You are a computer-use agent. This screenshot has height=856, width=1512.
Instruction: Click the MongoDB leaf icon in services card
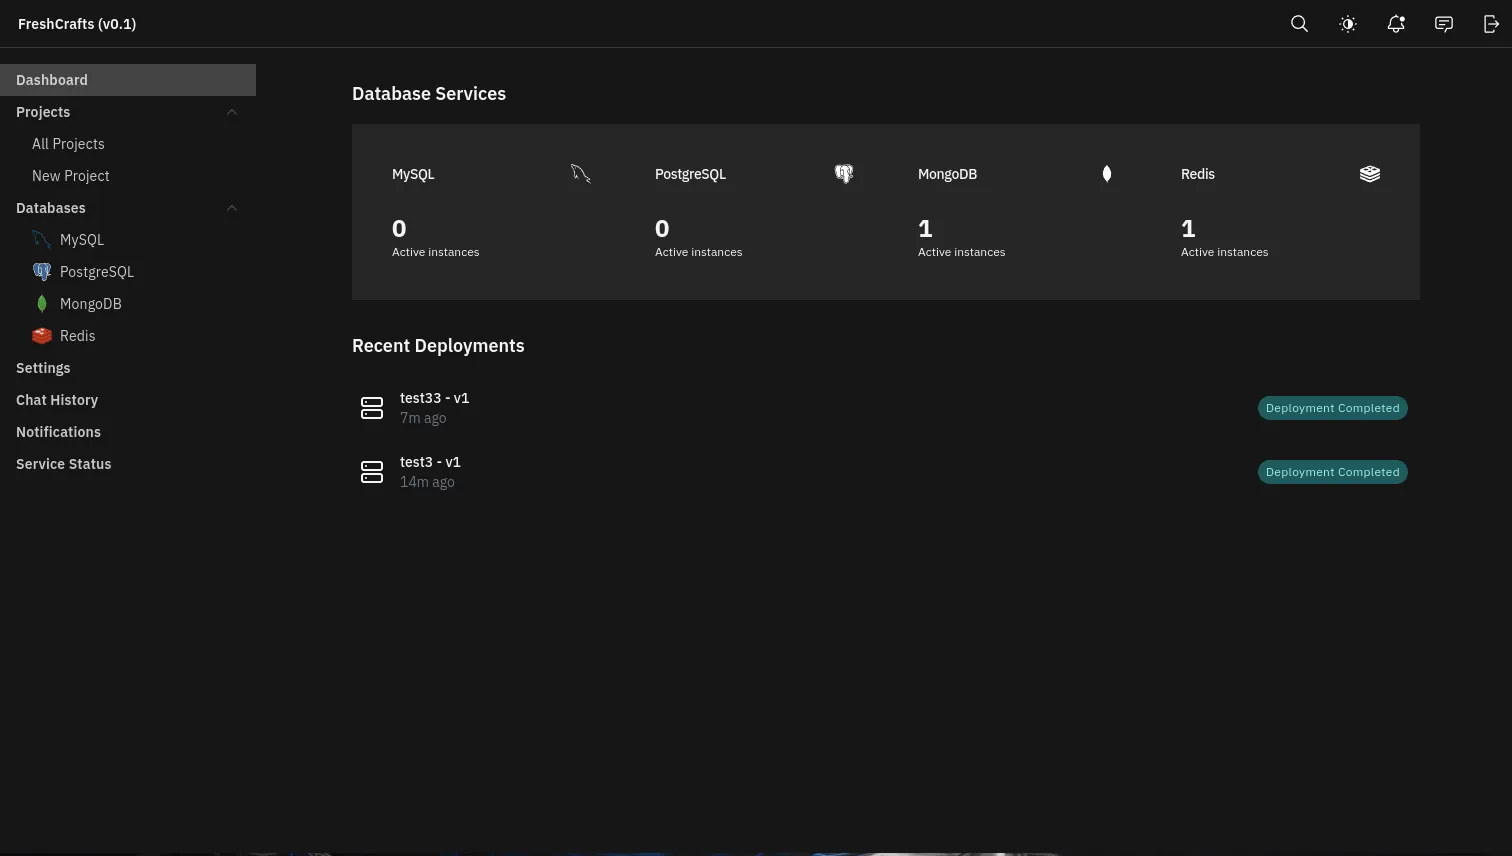point(1107,174)
